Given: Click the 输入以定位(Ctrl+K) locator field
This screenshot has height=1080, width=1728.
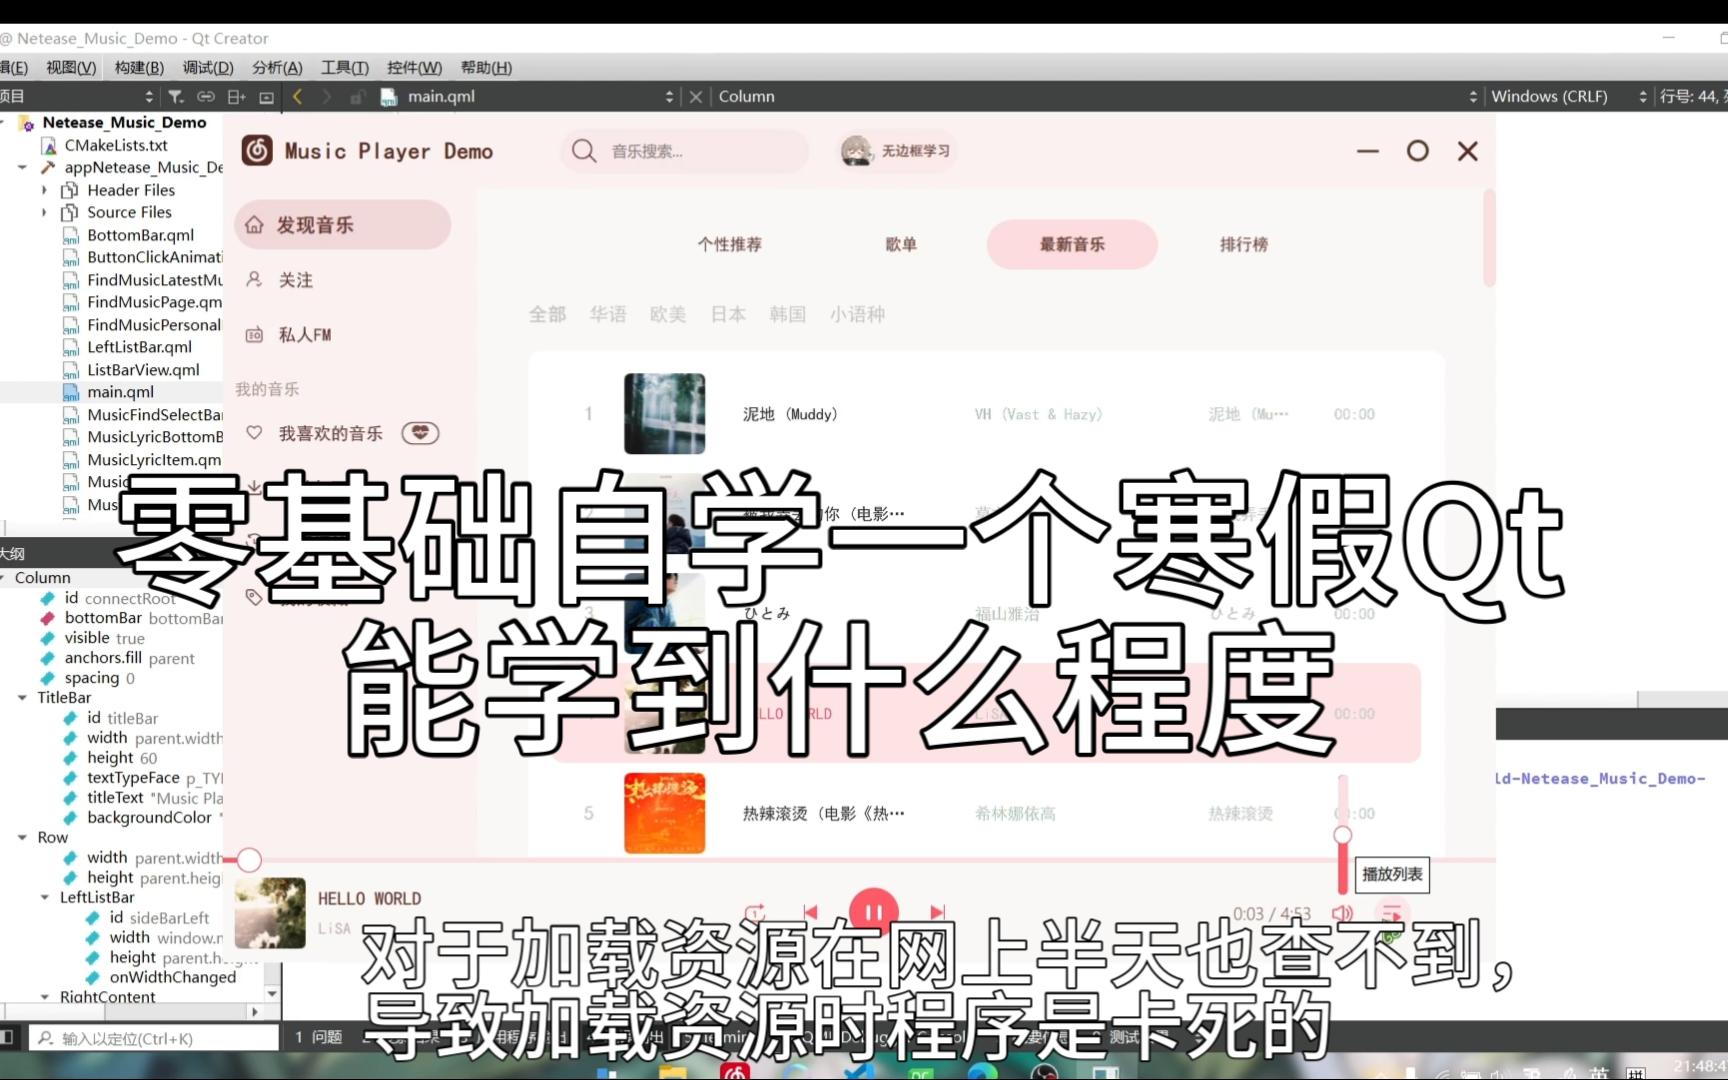Looking at the screenshot, I should 153,1038.
